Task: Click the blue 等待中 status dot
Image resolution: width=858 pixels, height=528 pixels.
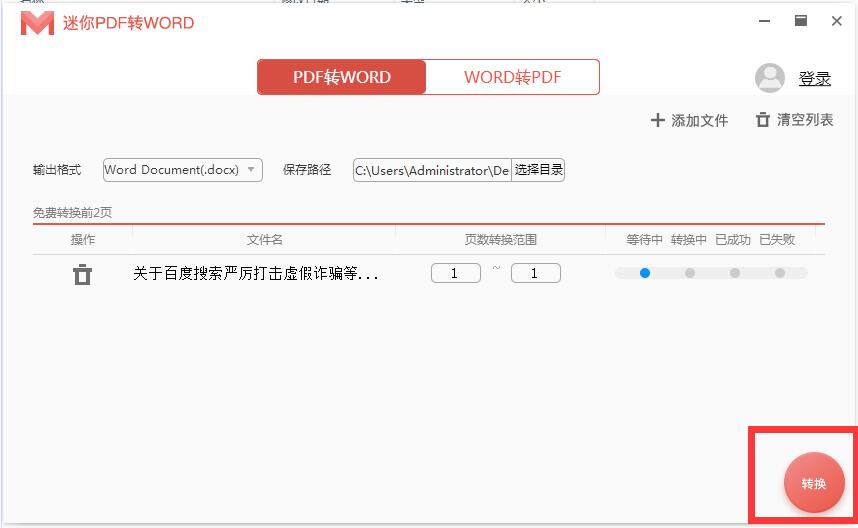Action: (645, 273)
